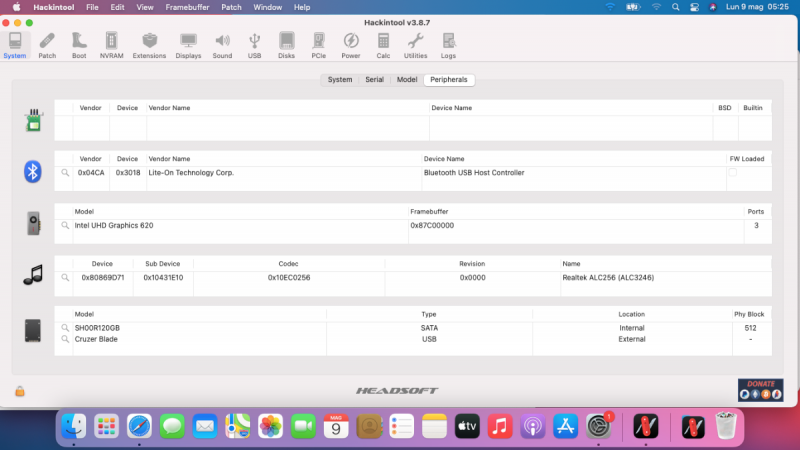Click the magnifier next to SH00R120GB disk
Viewport: 800px width, 450px height.
tap(65, 328)
